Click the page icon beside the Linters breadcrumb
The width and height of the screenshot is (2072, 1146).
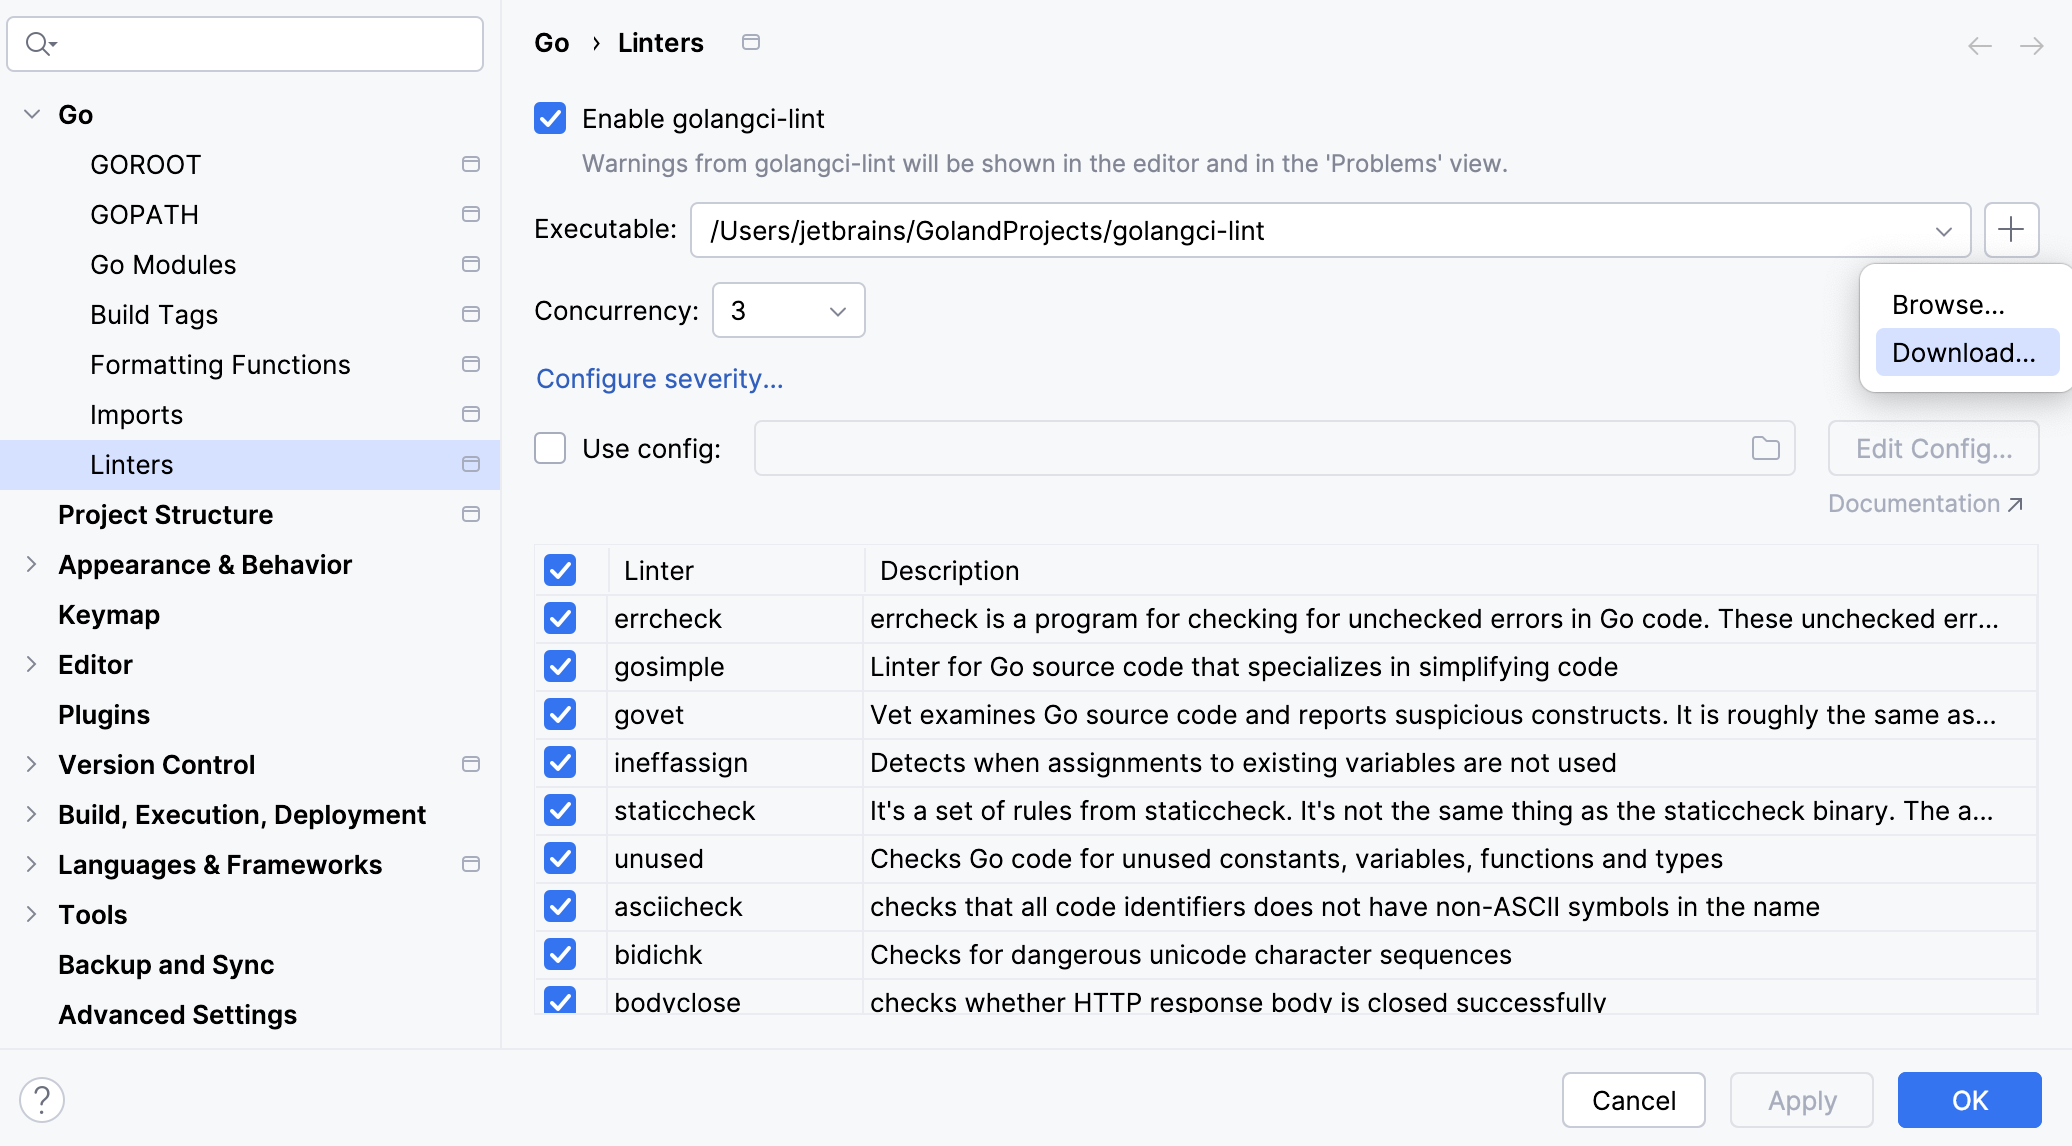(x=751, y=42)
